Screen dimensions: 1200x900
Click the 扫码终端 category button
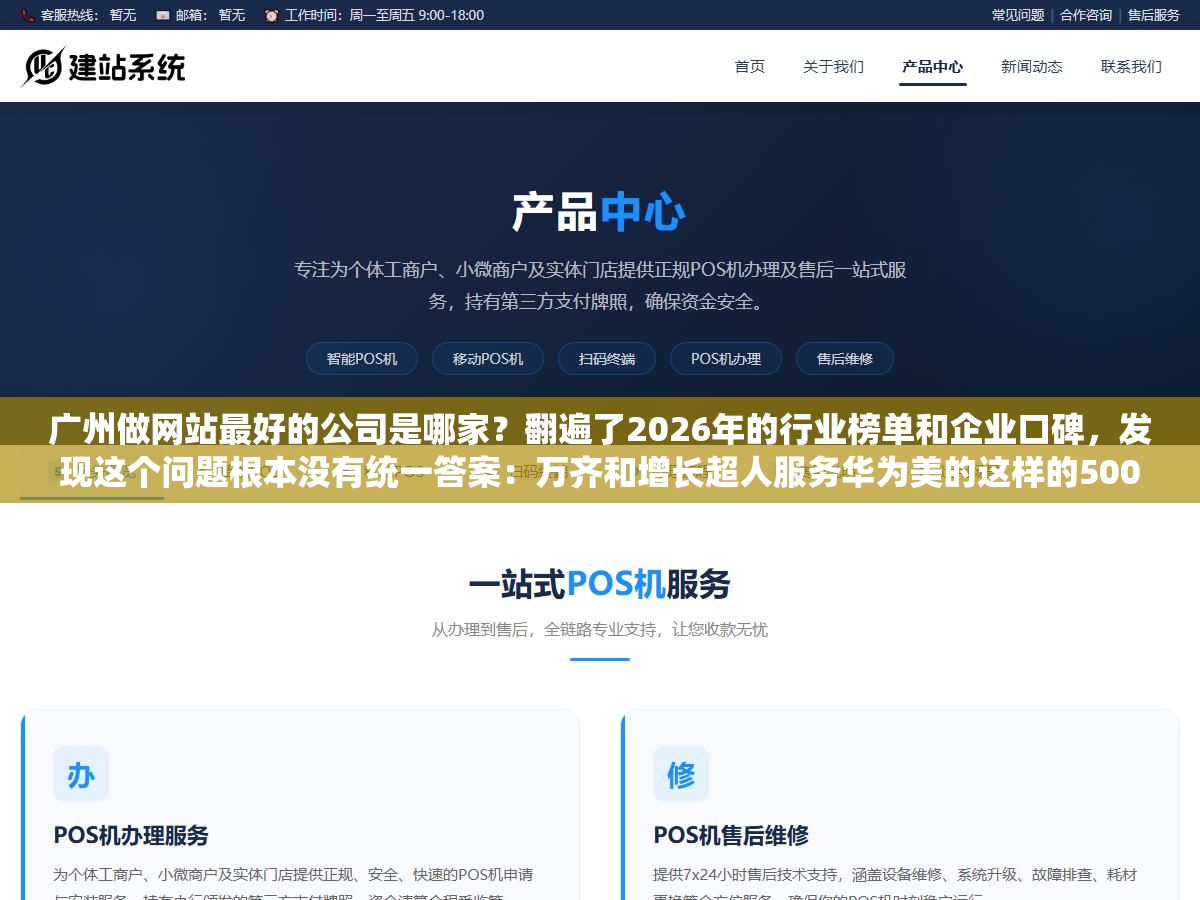[607, 359]
